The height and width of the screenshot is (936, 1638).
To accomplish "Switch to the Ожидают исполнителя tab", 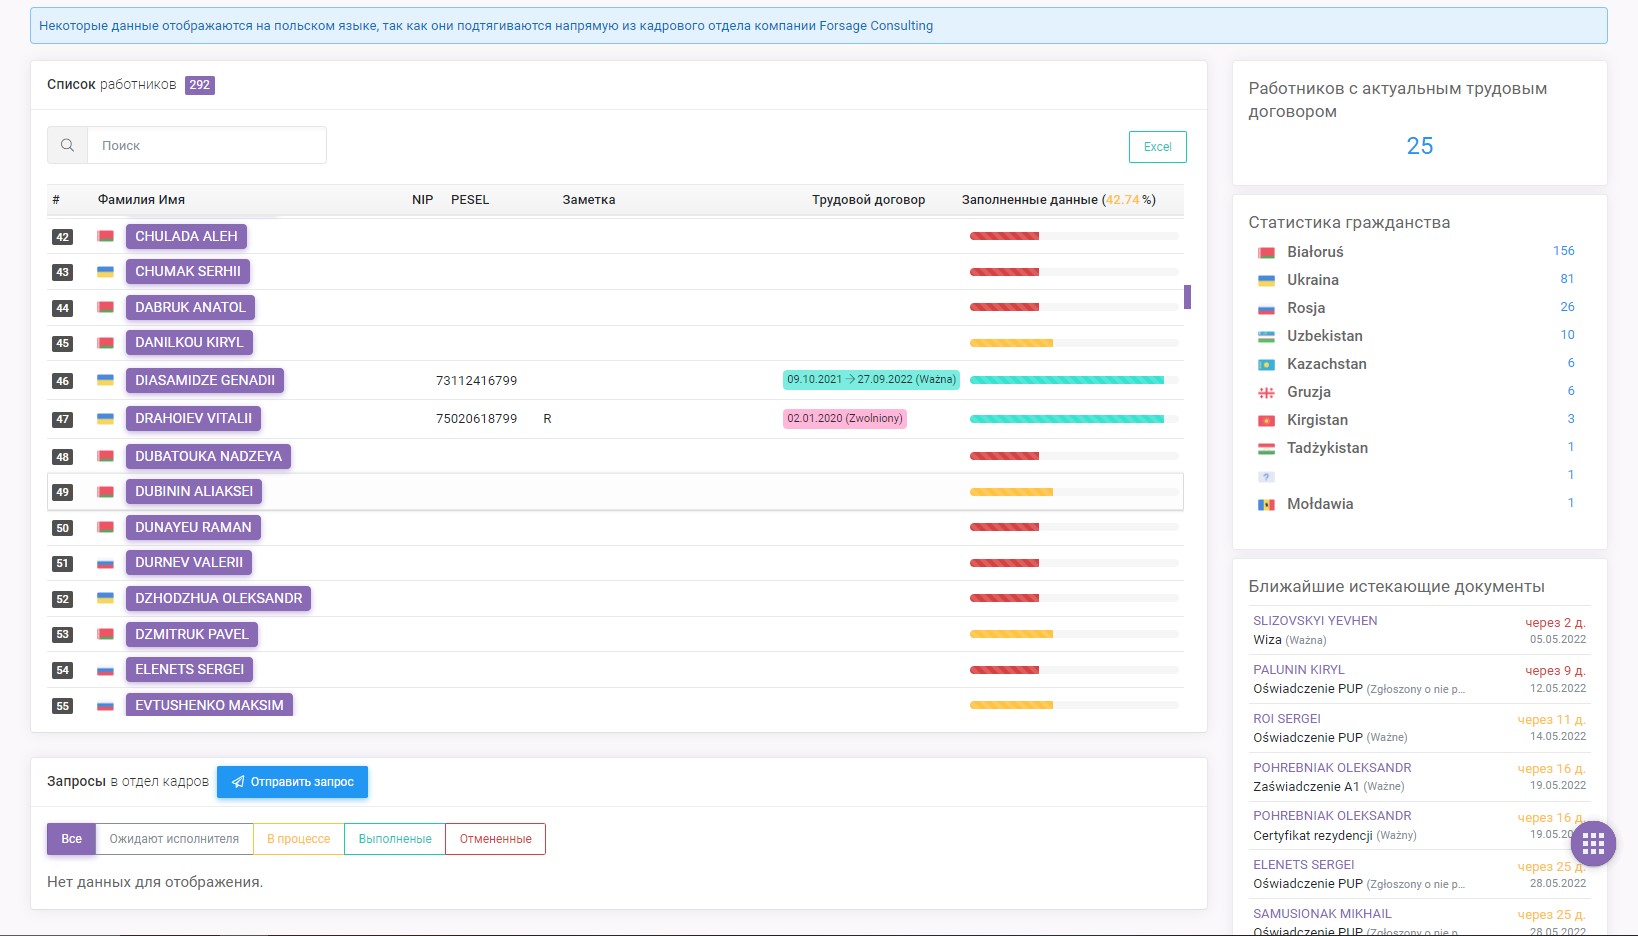I will pyautogui.click(x=174, y=839).
